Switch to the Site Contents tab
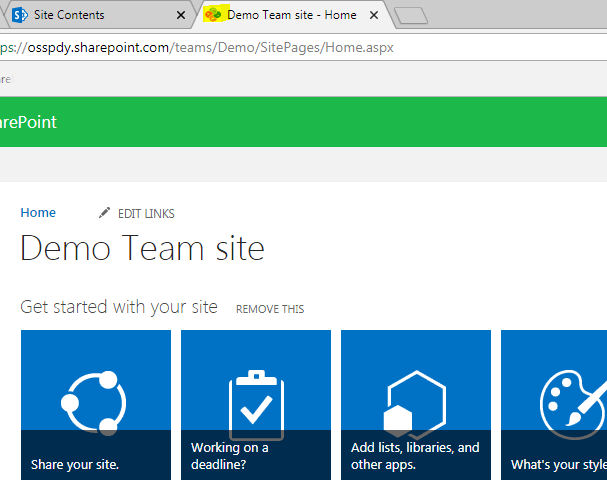The width and height of the screenshot is (607, 490). [99, 15]
